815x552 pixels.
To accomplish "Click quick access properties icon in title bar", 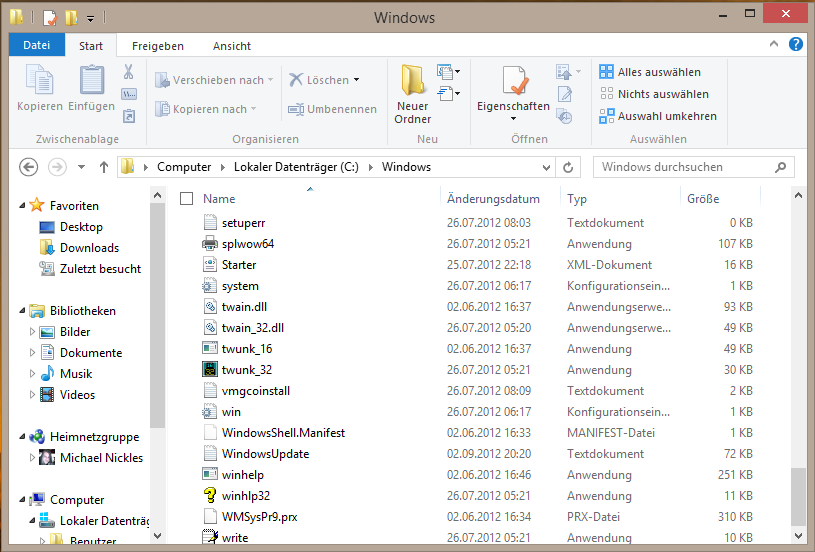I will point(50,18).
